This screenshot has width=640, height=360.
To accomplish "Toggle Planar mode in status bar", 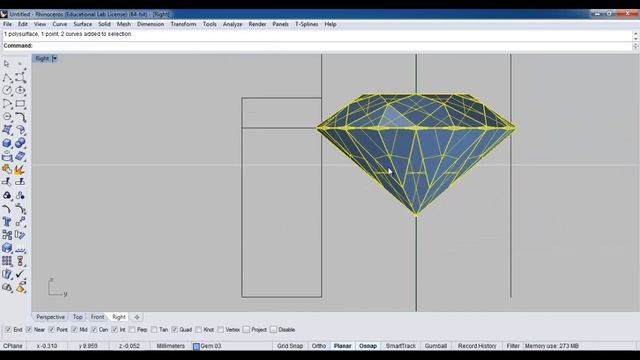I will point(342,346).
